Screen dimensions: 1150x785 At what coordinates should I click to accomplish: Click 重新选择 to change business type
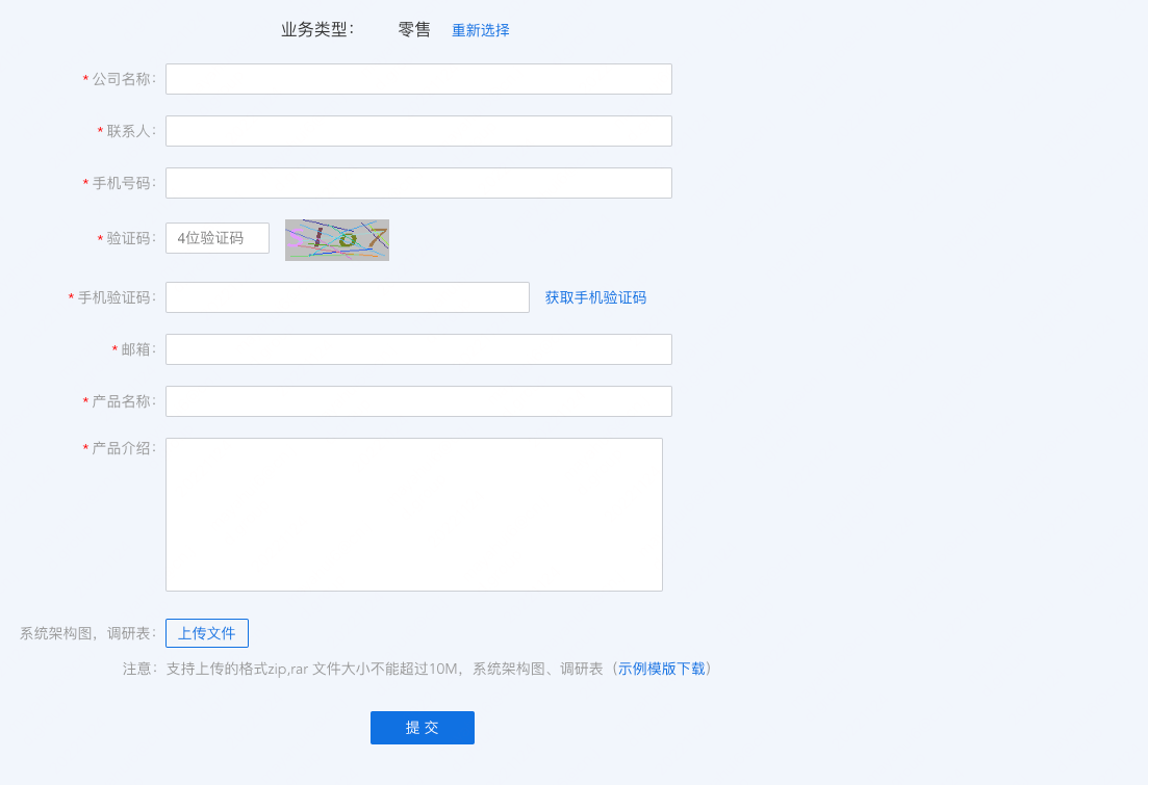pyautogui.click(x=480, y=30)
